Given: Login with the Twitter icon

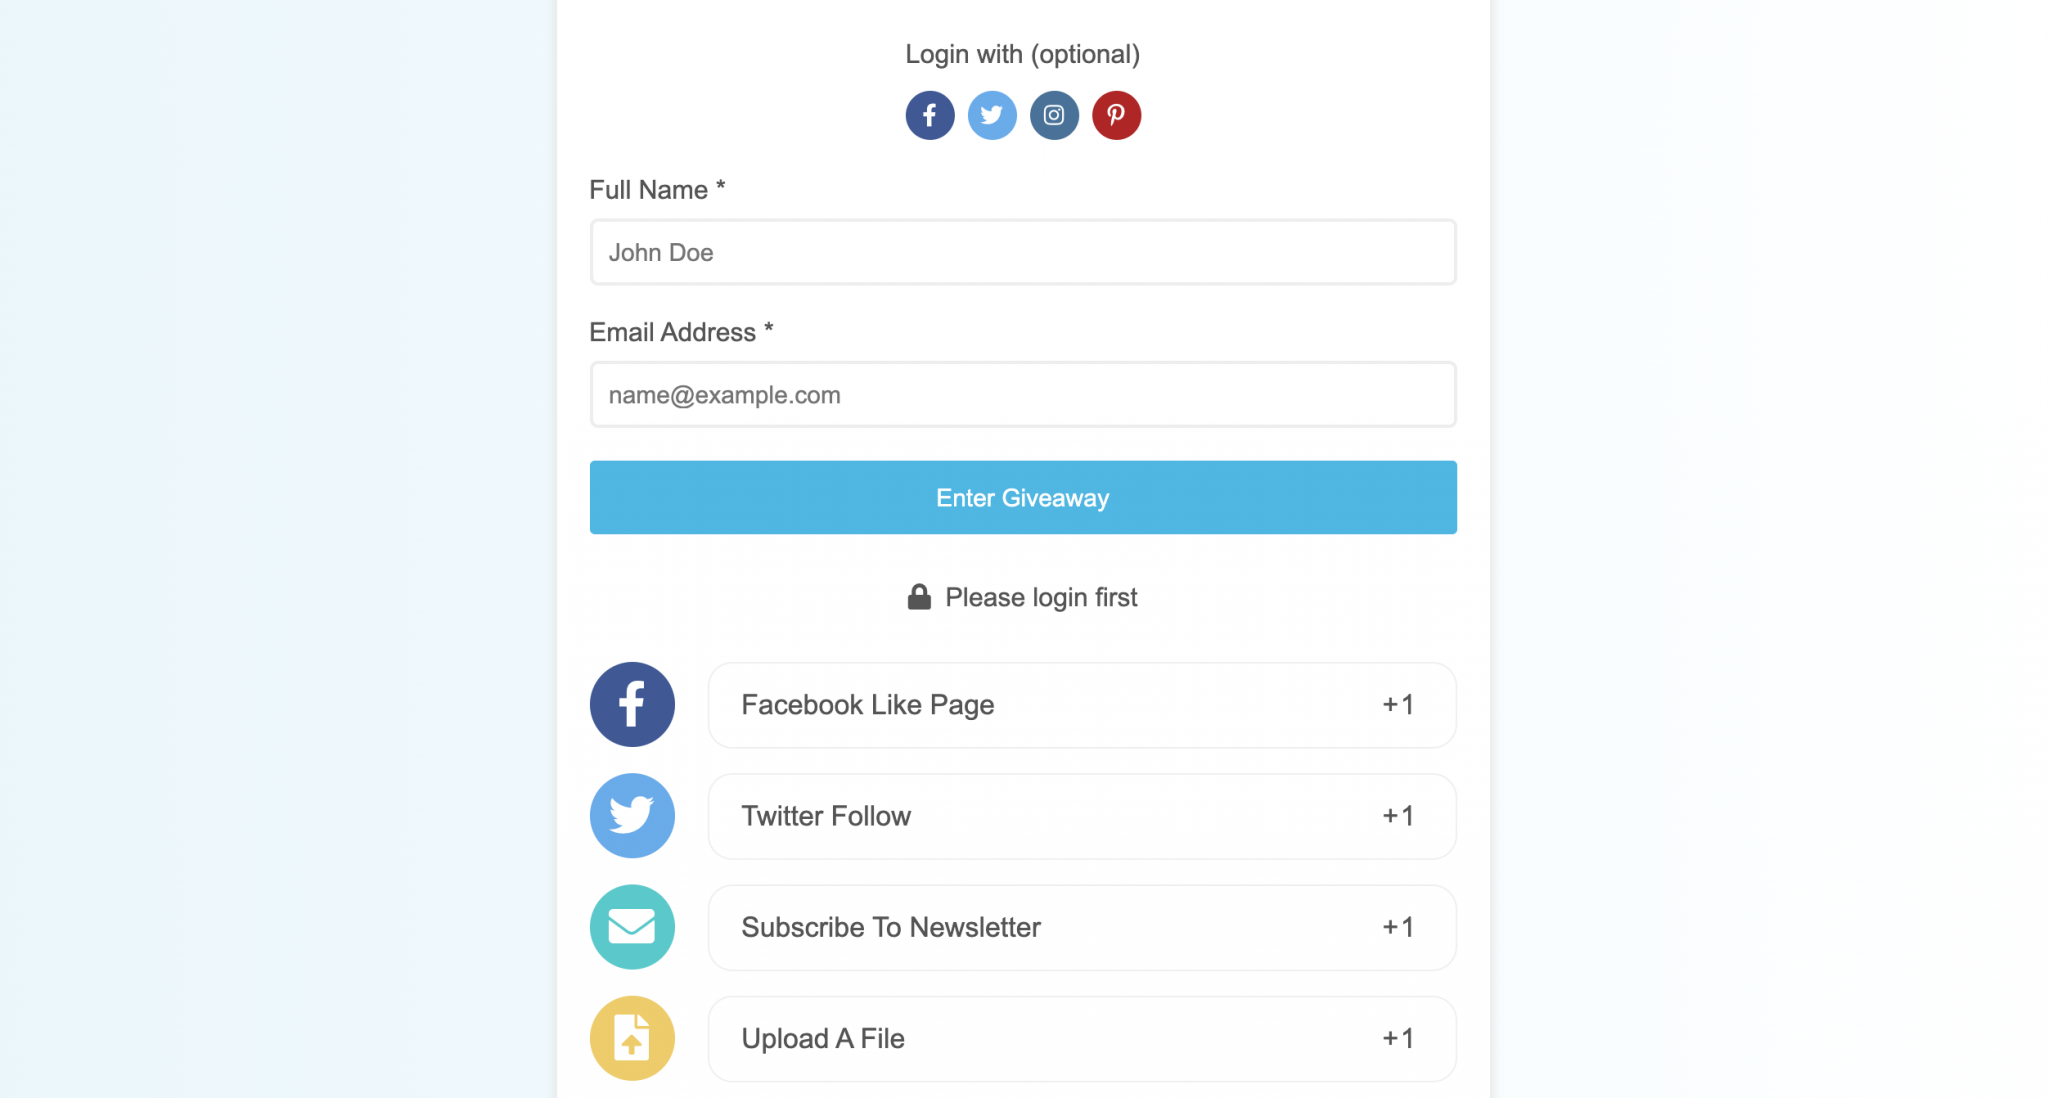Looking at the screenshot, I should (991, 115).
